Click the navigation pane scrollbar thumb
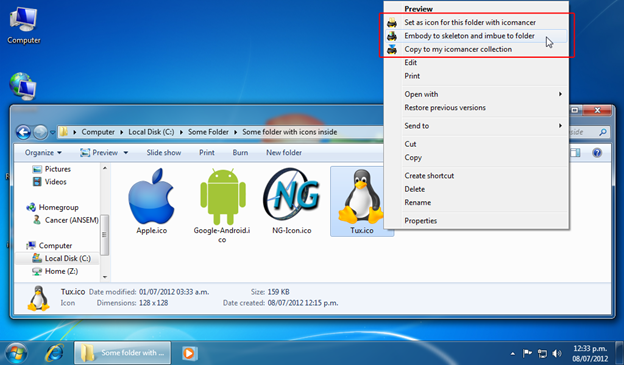This screenshot has height=365, width=624. pos(105,235)
